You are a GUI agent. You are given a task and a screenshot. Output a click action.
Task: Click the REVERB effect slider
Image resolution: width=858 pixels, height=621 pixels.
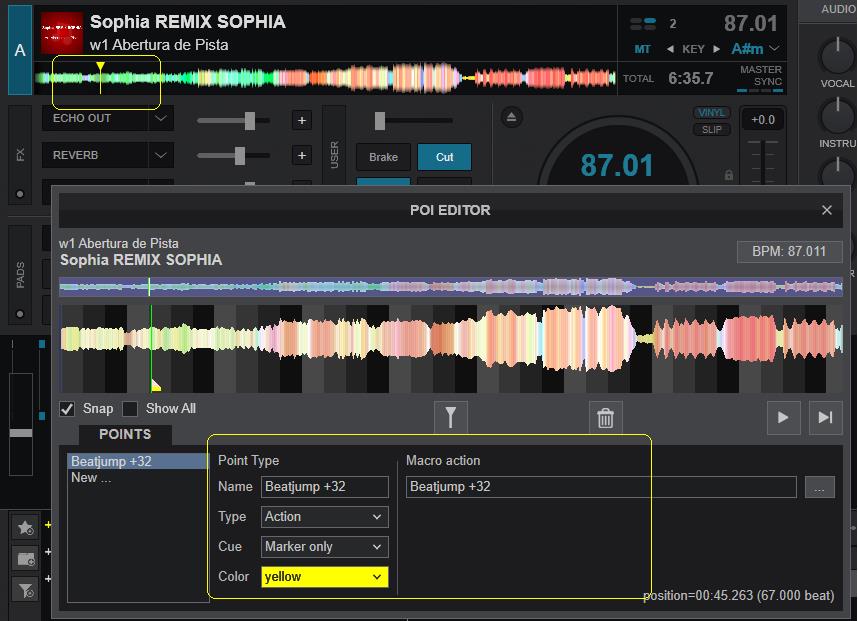pyautogui.click(x=233, y=155)
